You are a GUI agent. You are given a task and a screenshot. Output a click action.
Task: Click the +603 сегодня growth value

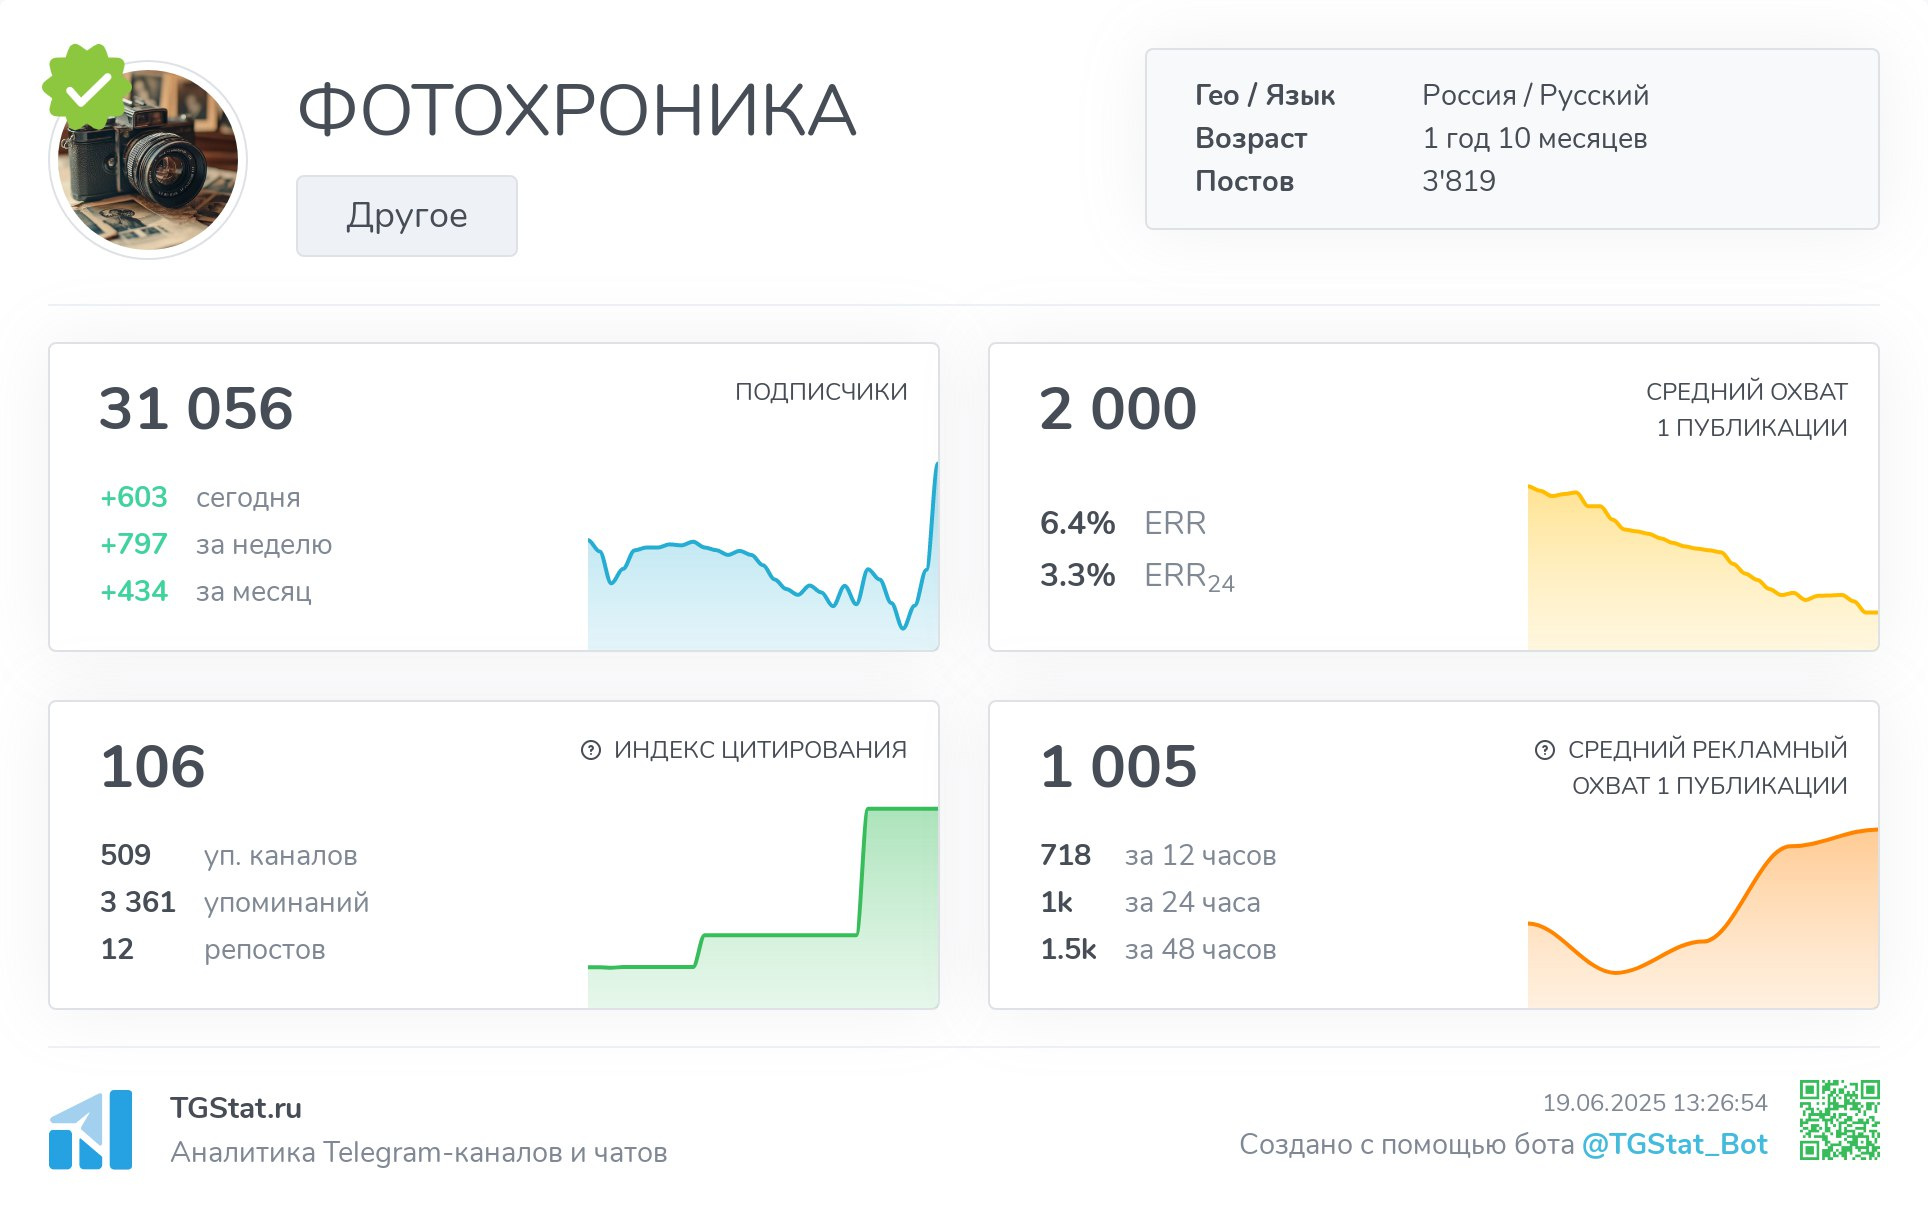click(134, 497)
